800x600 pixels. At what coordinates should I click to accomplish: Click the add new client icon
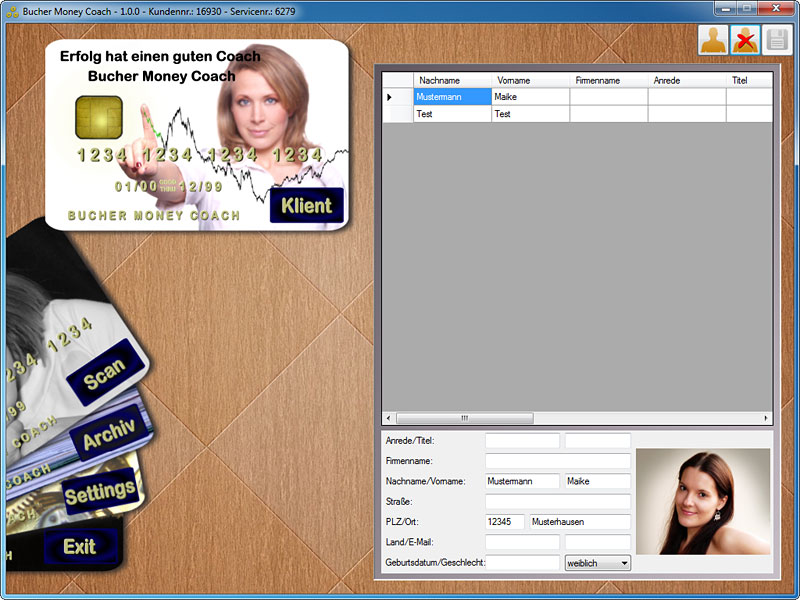coord(713,40)
